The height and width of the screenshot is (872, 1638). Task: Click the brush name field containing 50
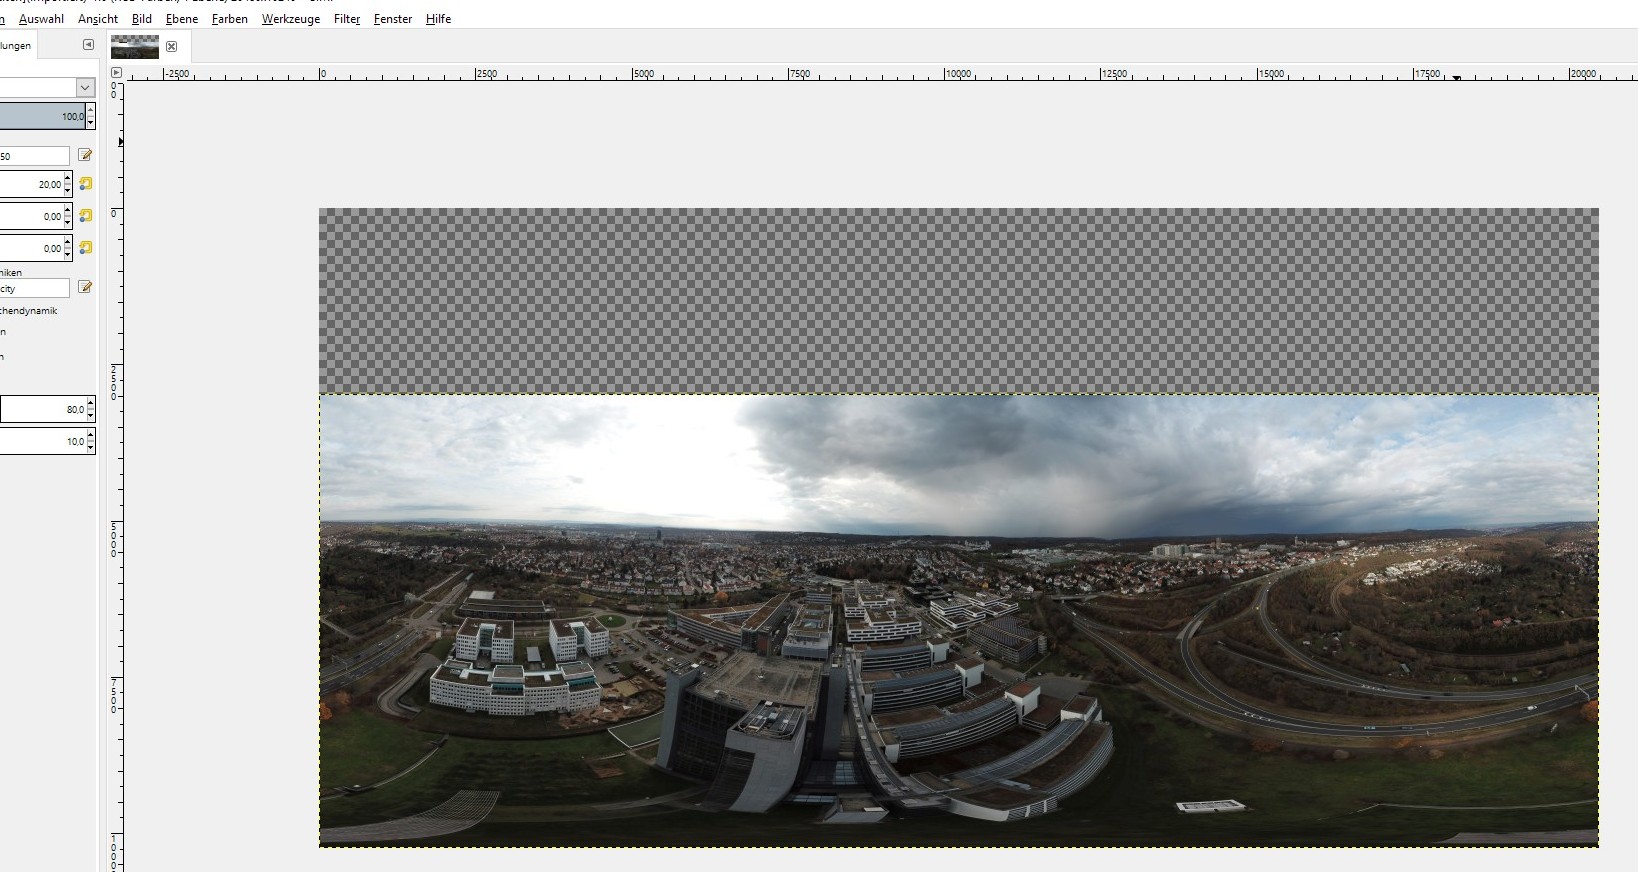point(34,156)
